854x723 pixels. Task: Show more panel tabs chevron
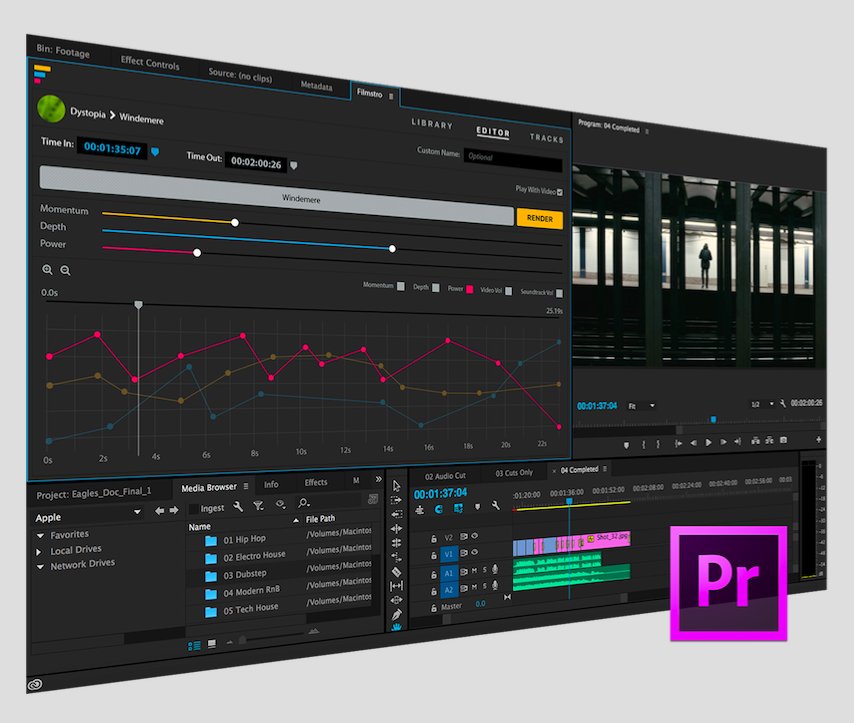point(379,479)
